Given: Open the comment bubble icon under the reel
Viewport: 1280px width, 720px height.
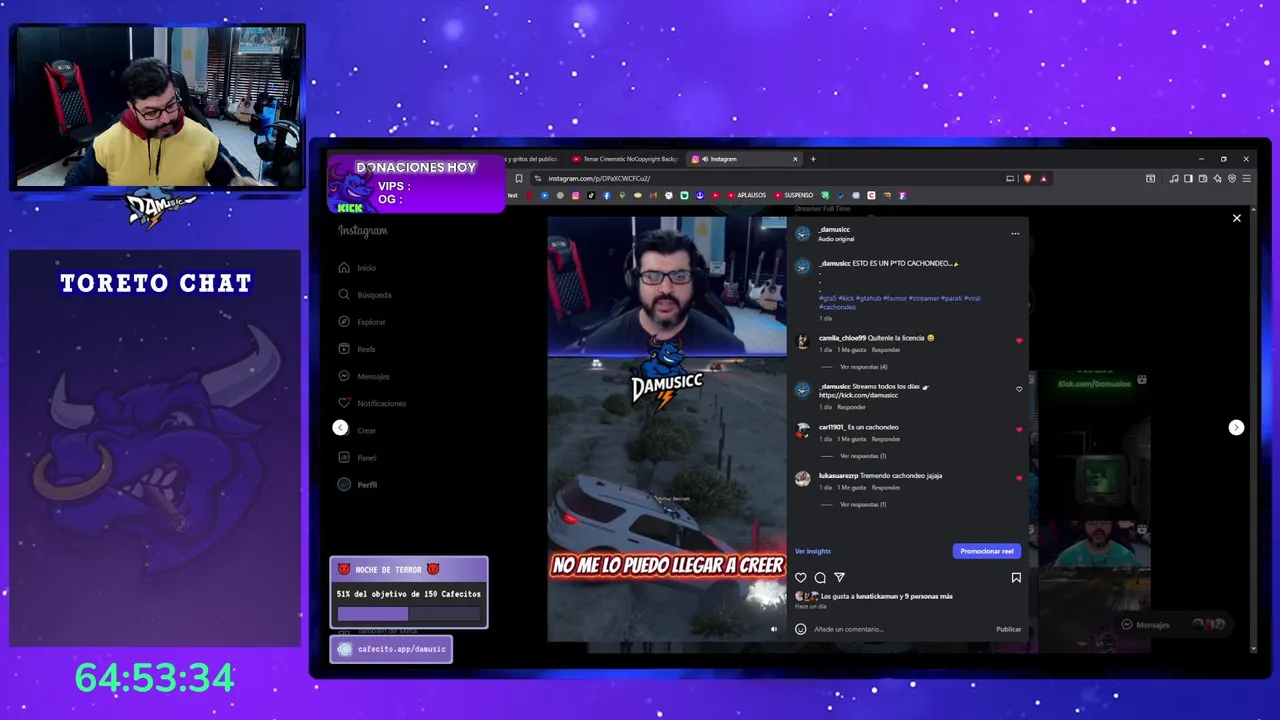Looking at the screenshot, I should tap(820, 577).
